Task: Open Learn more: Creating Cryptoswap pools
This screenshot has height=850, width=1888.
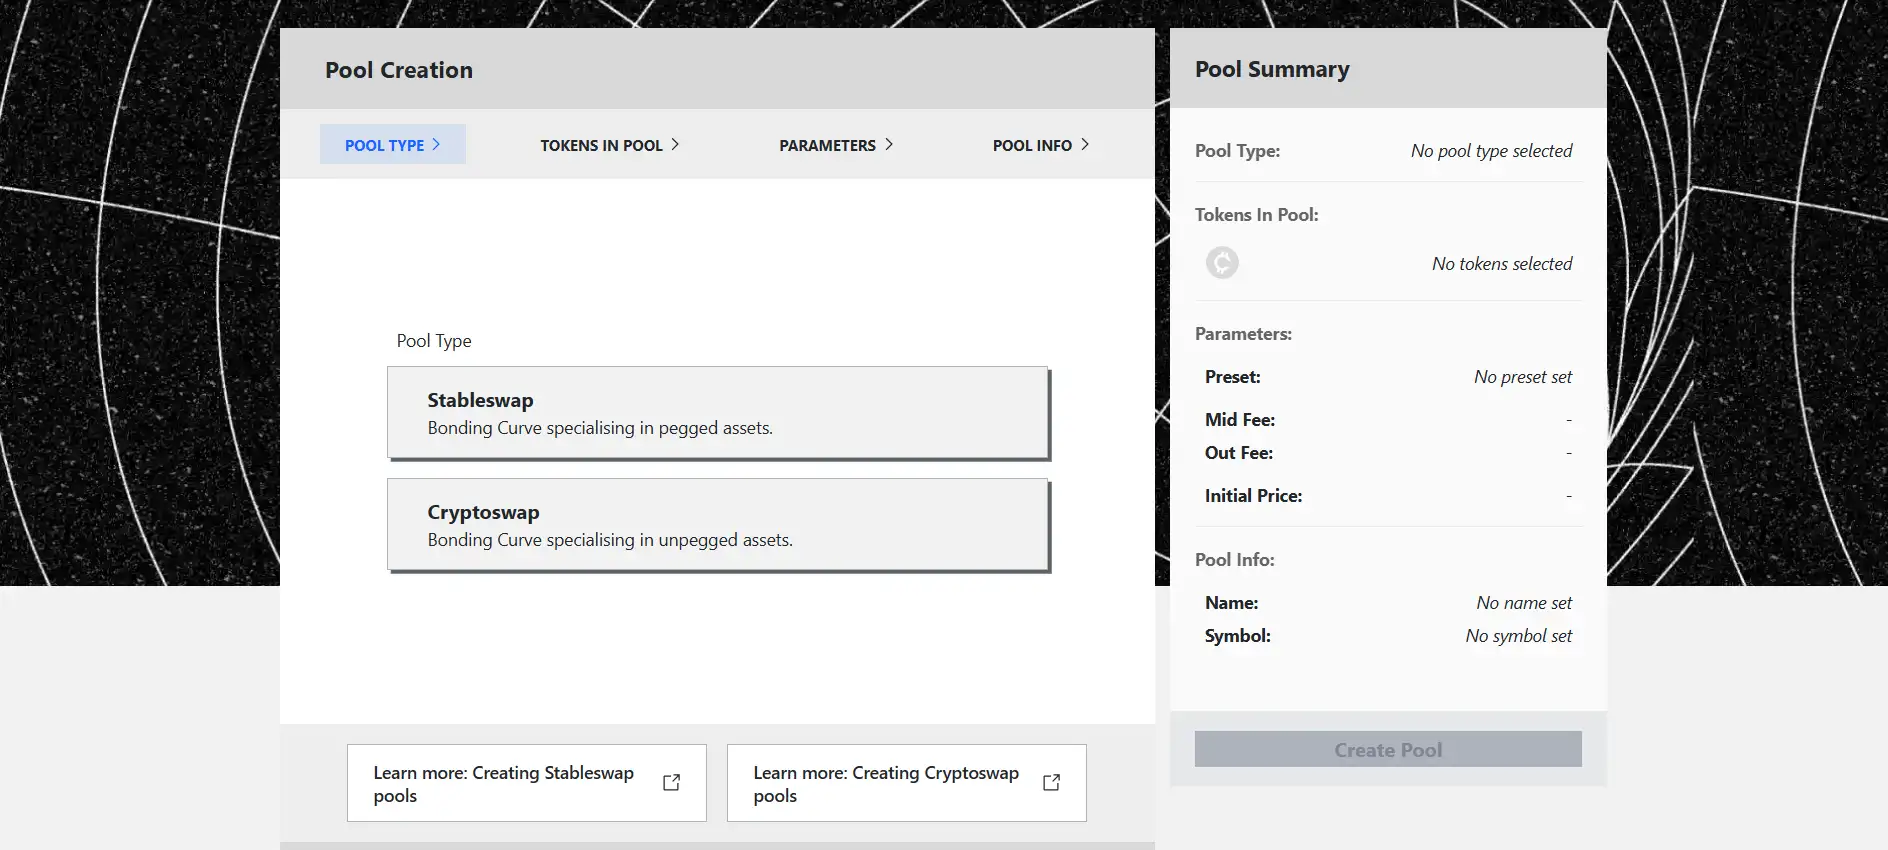Action: click(x=886, y=783)
